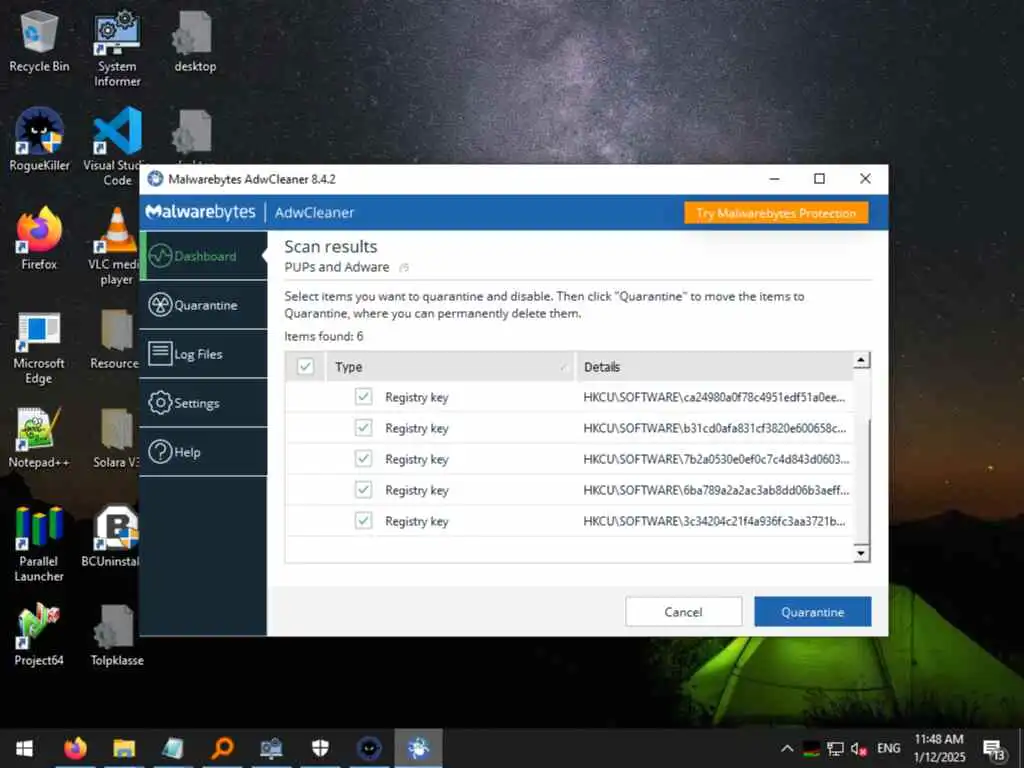Select the Solara V3 desktop icon
This screenshot has height=768, width=1024.
click(116, 438)
